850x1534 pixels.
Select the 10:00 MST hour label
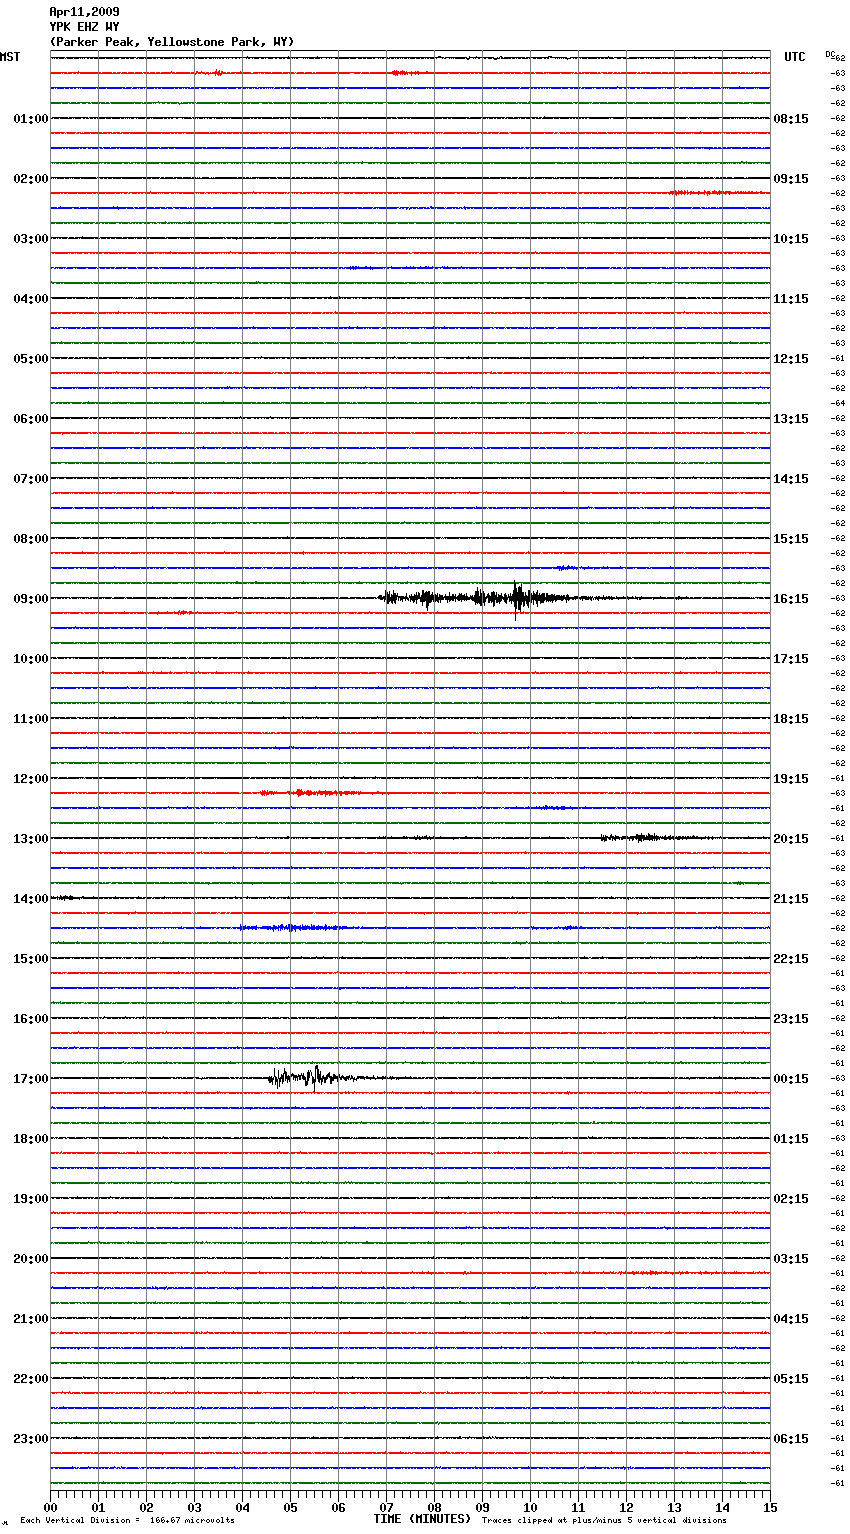(x=31, y=659)
